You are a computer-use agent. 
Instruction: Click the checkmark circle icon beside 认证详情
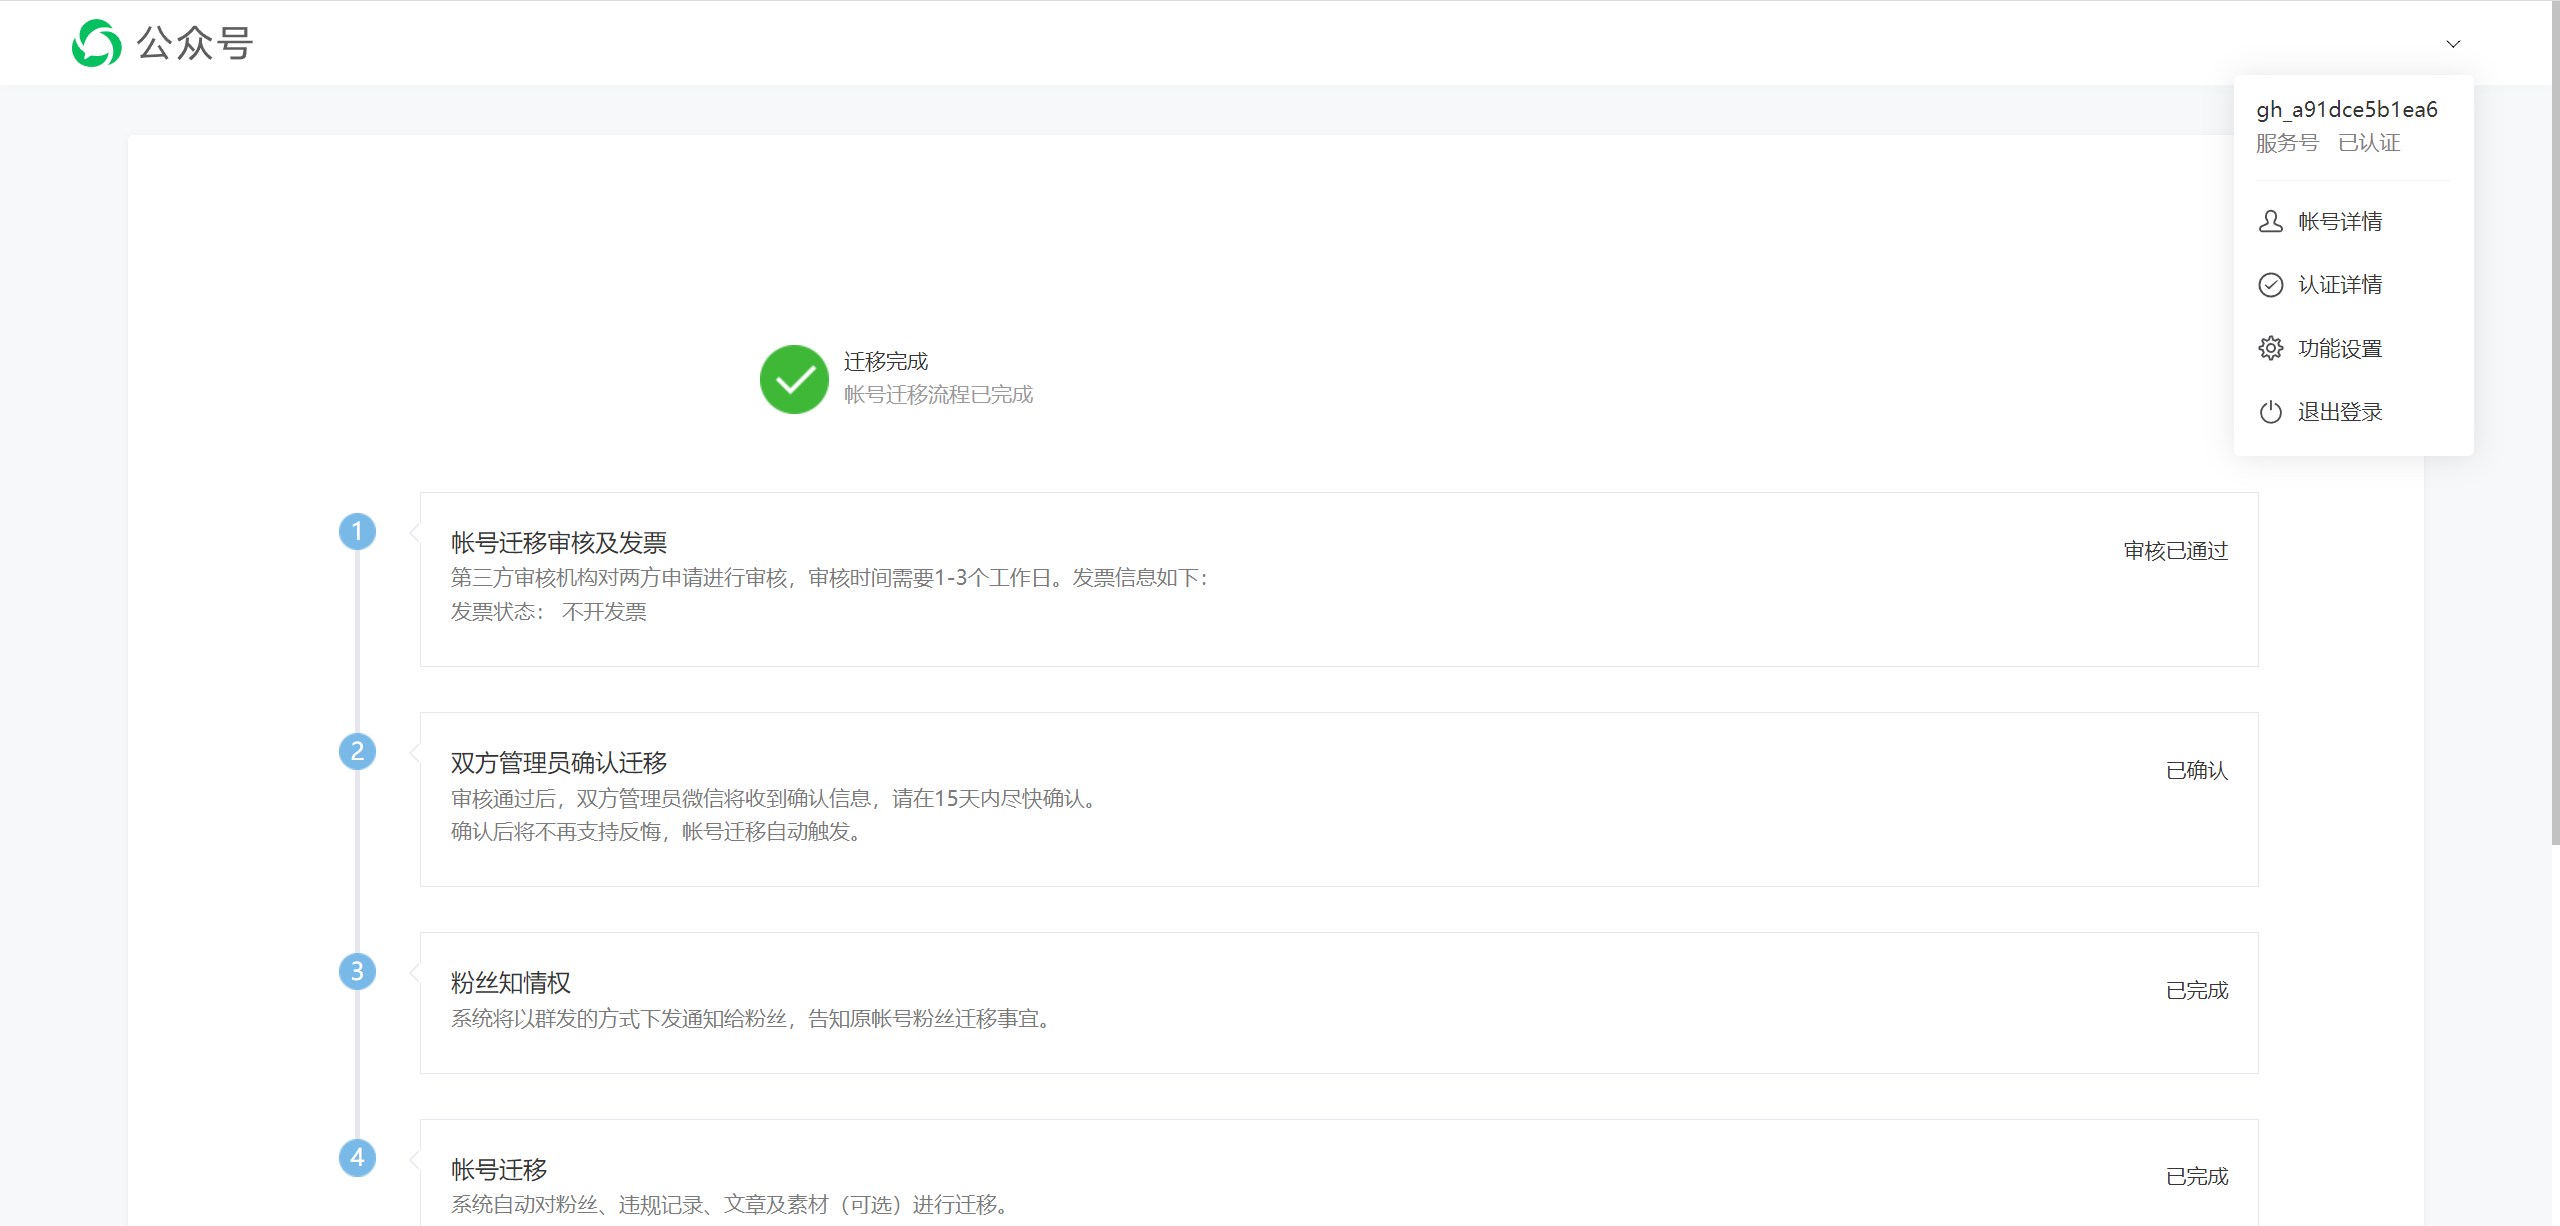(x=2270, y=285)
